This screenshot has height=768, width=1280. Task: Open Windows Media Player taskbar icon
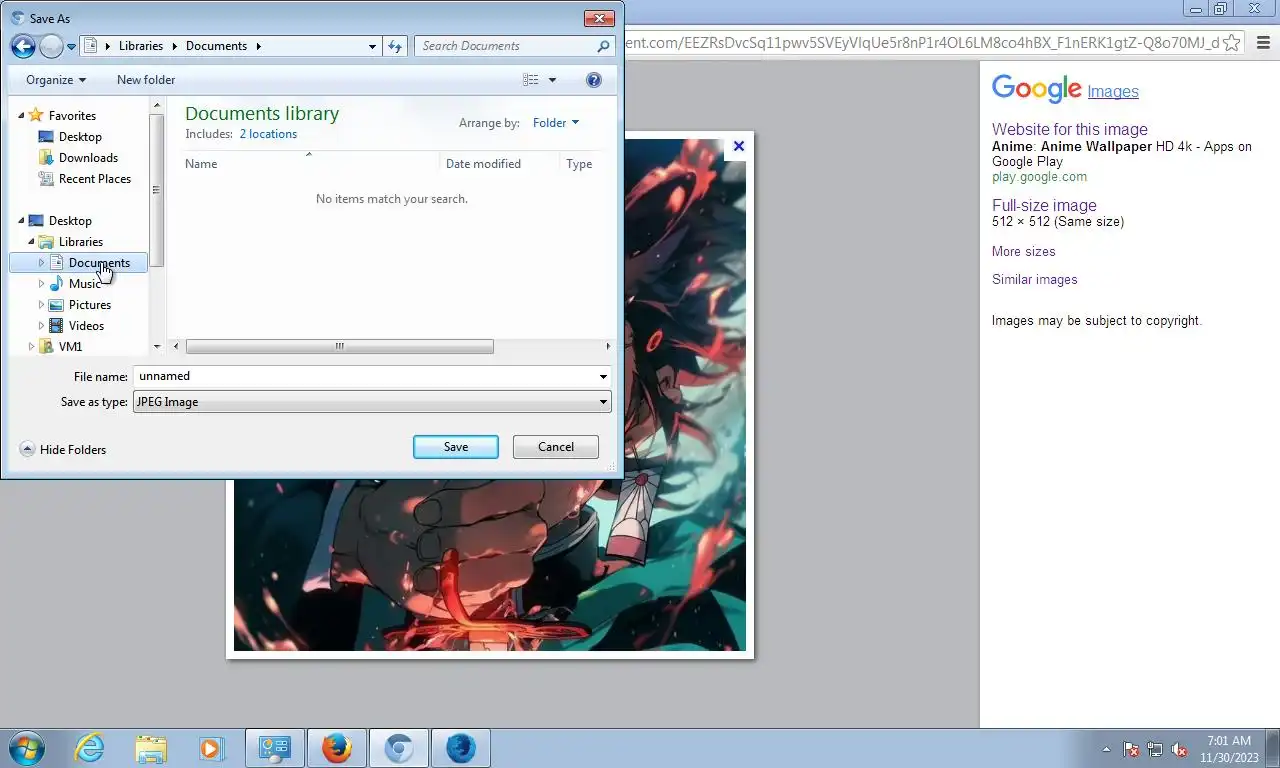pyautogui.click(x=211, y=748)
